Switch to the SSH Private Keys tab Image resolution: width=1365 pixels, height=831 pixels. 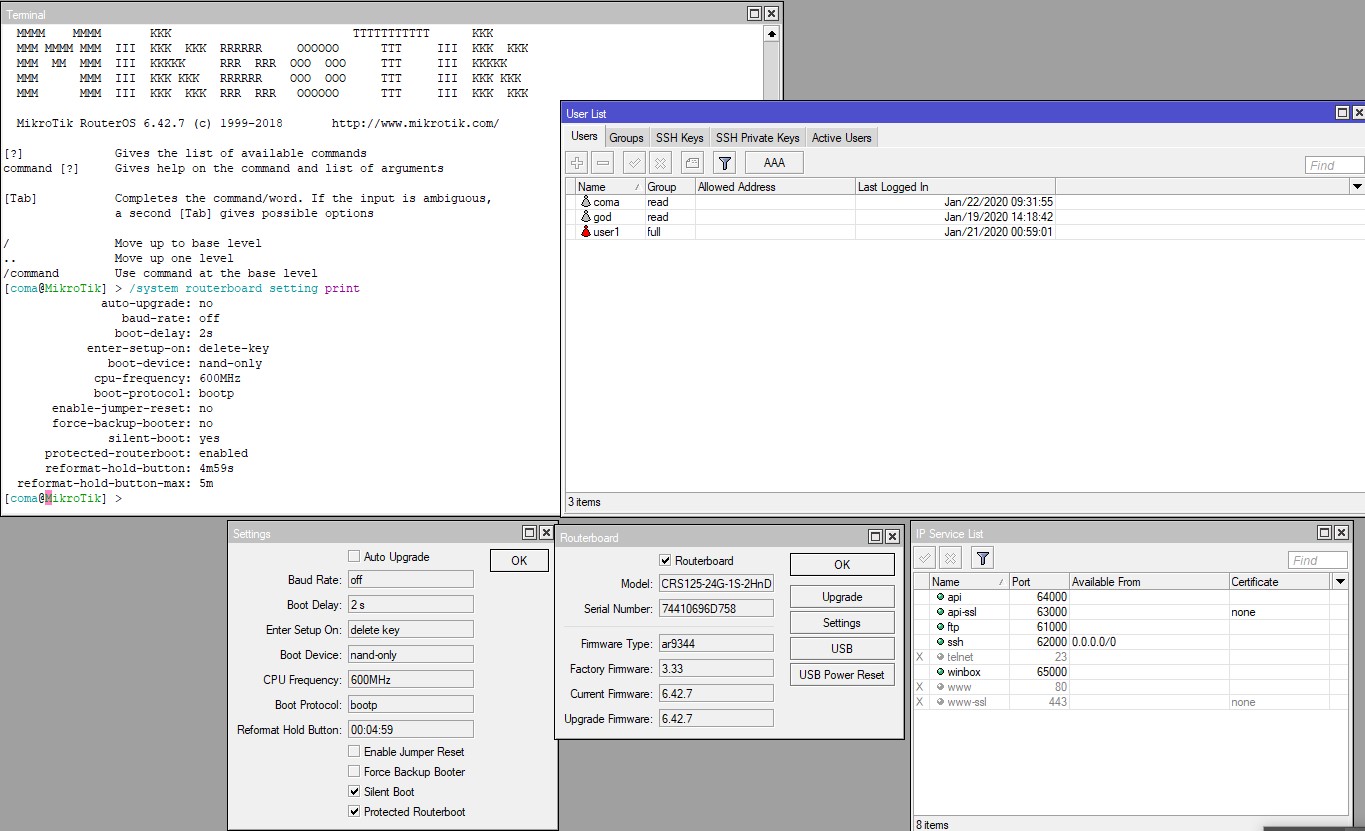tap(757, 137)
